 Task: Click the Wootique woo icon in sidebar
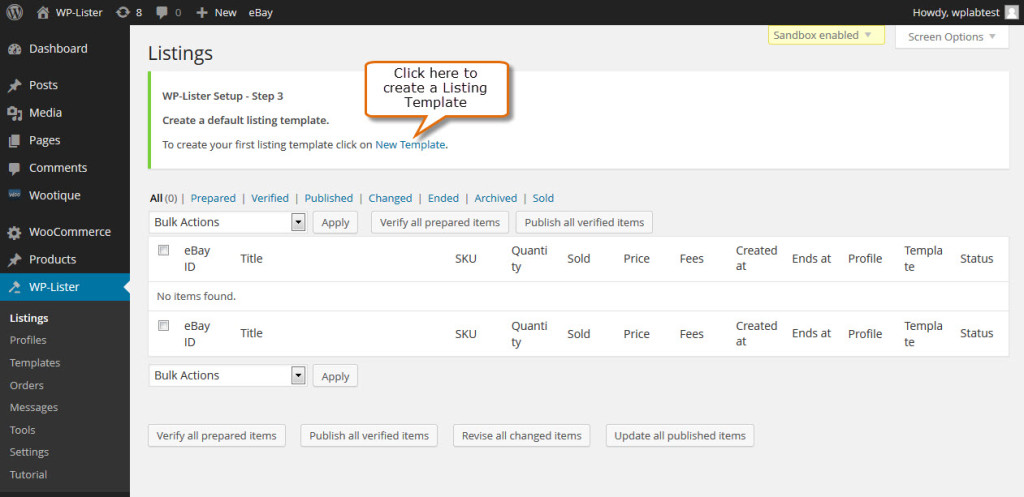[x=14, y=195]
